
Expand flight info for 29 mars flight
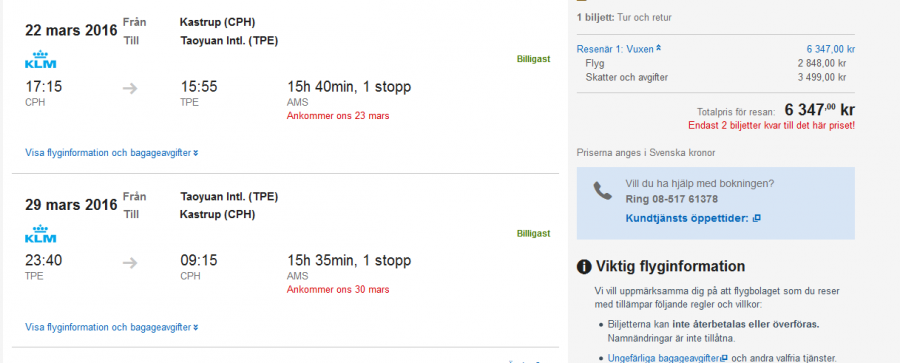112,327
